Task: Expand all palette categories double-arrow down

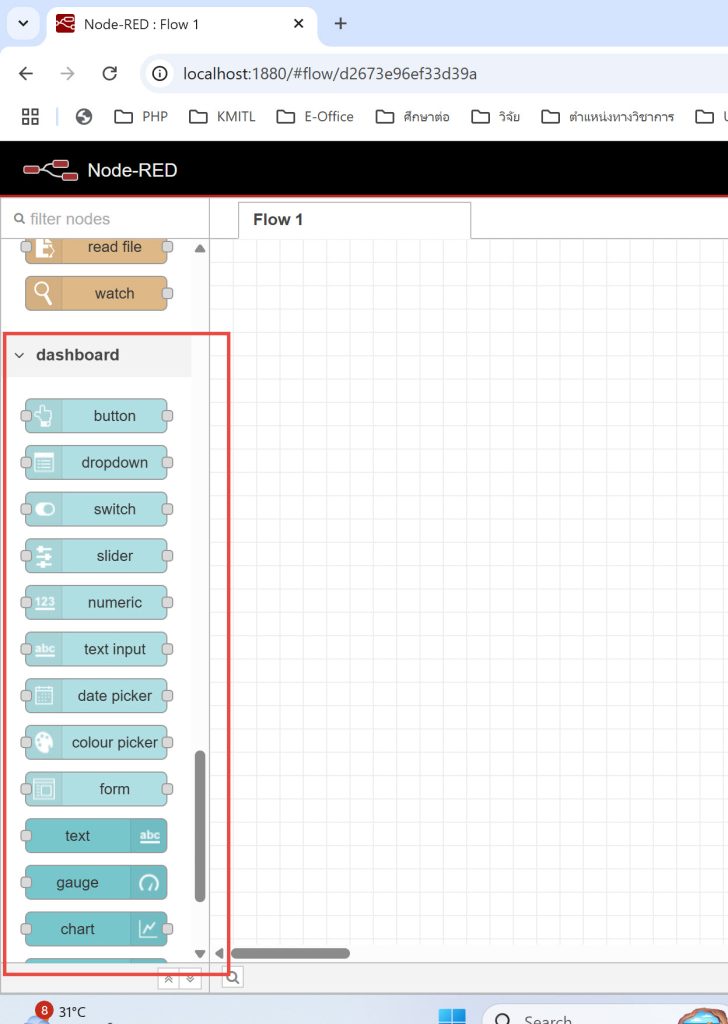Action: 190,978
